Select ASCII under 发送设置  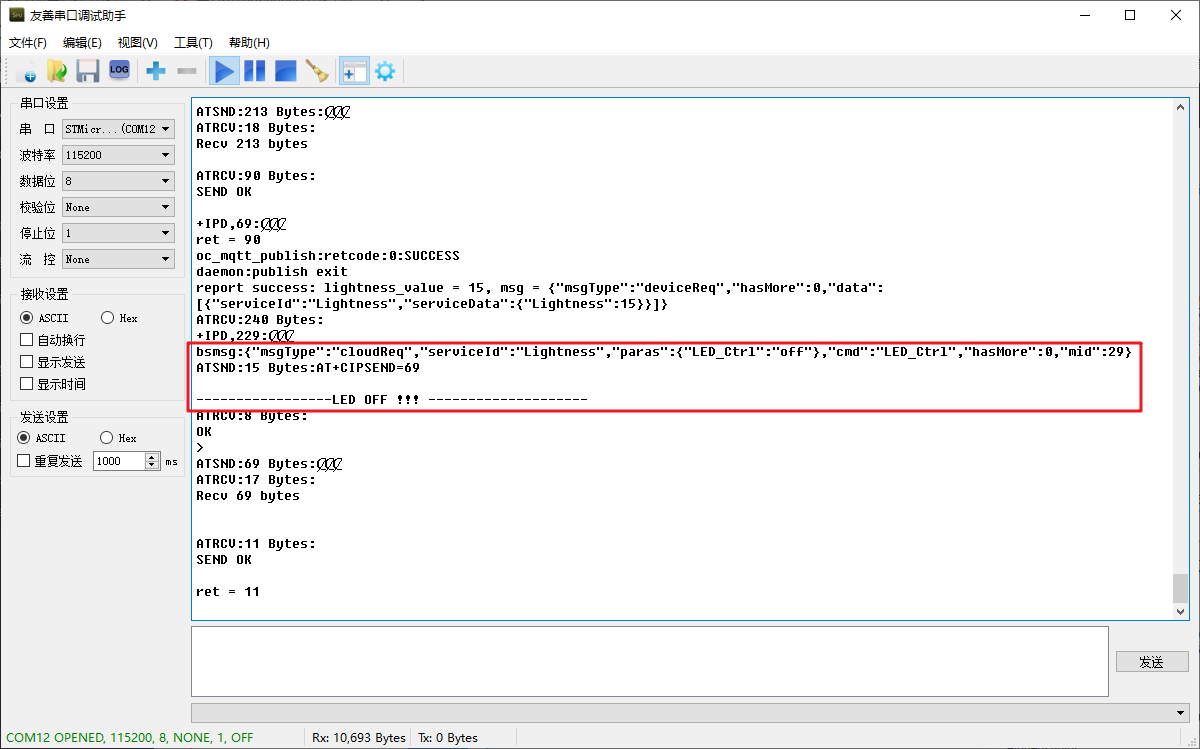coord(42,438)
